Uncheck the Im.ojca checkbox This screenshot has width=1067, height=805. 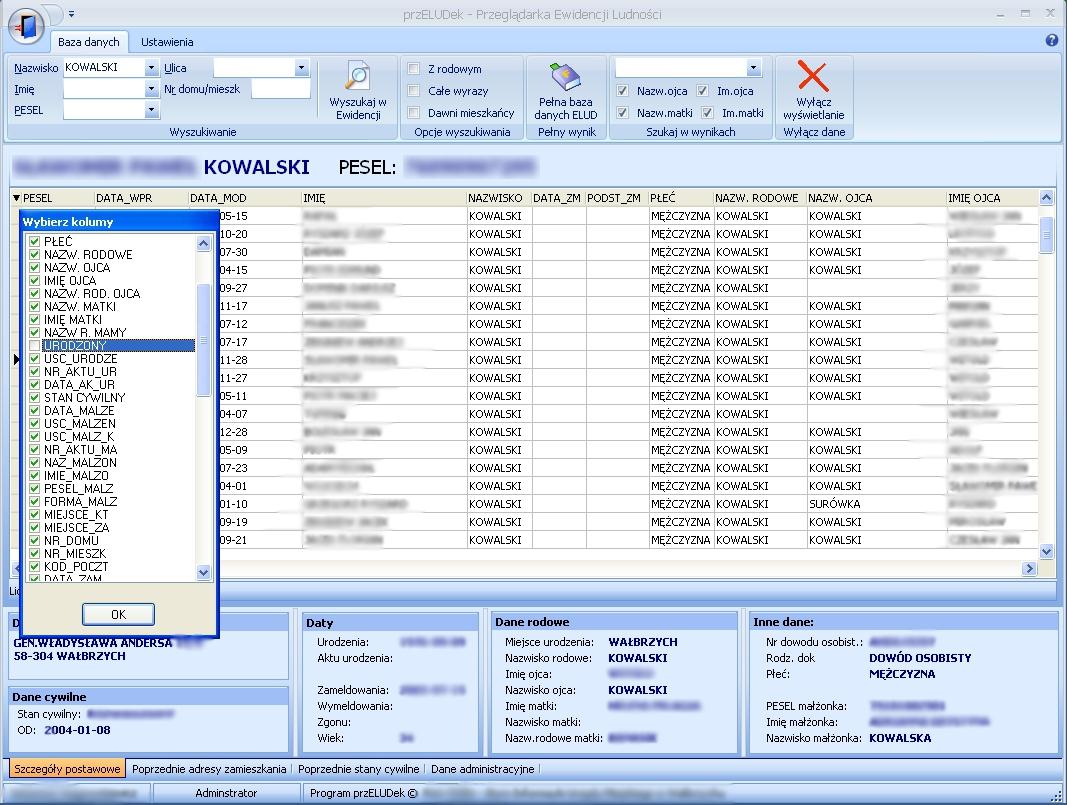click(x=703, y=91)
